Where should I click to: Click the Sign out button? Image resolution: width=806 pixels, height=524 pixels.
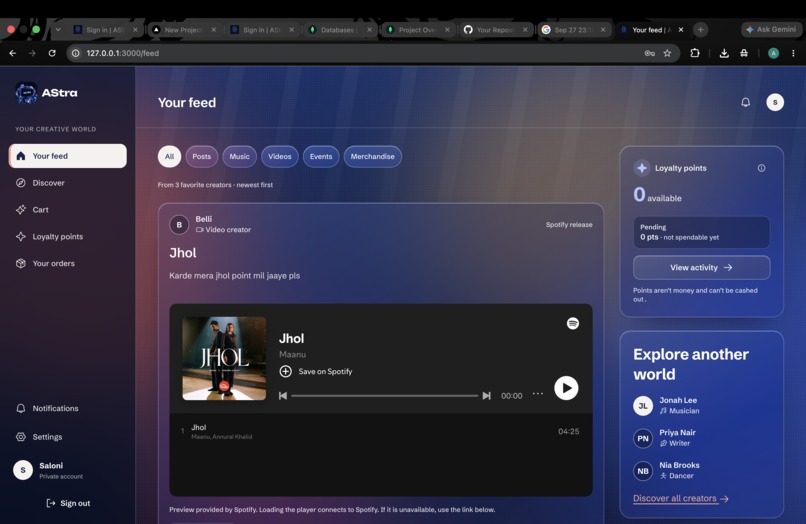[x=68, y=503]
